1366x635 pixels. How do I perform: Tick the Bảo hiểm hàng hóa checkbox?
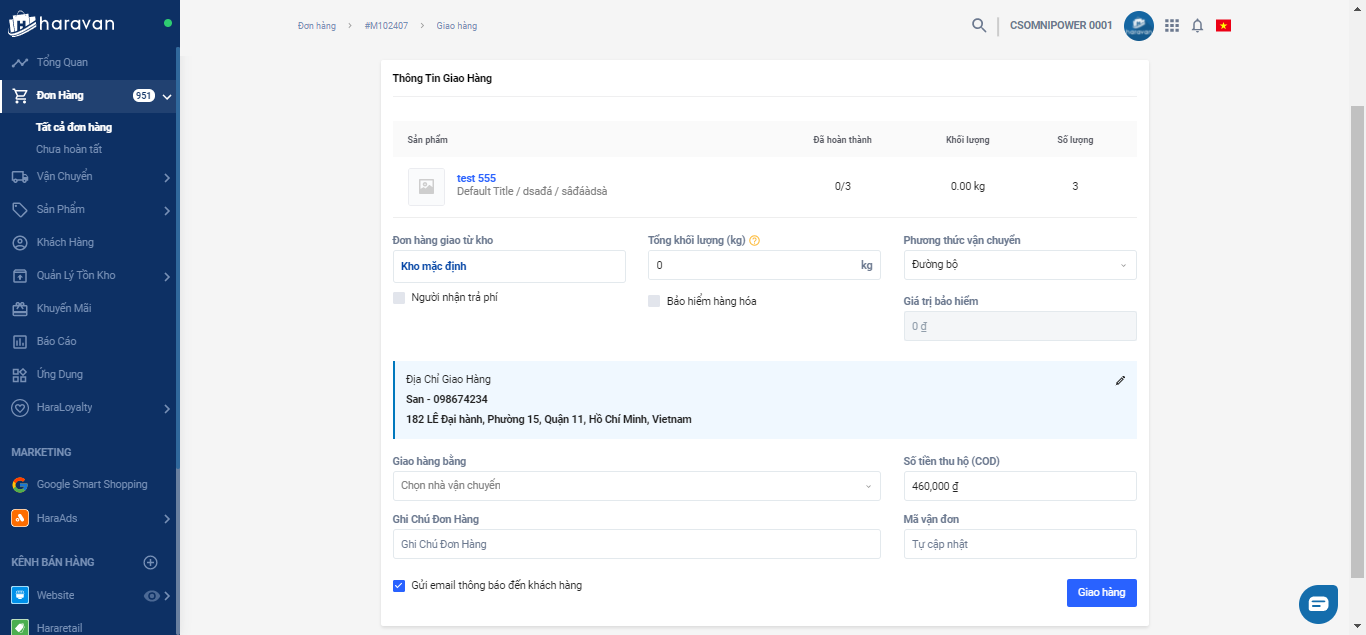point(654,301)
